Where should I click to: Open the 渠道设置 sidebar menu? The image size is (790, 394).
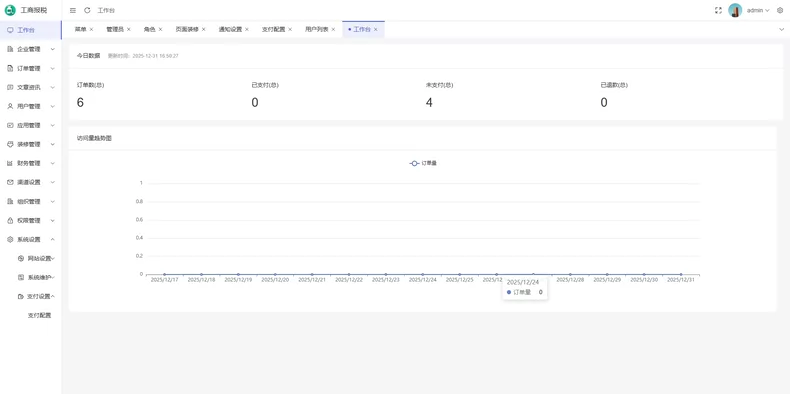click(x=31, y=182)
